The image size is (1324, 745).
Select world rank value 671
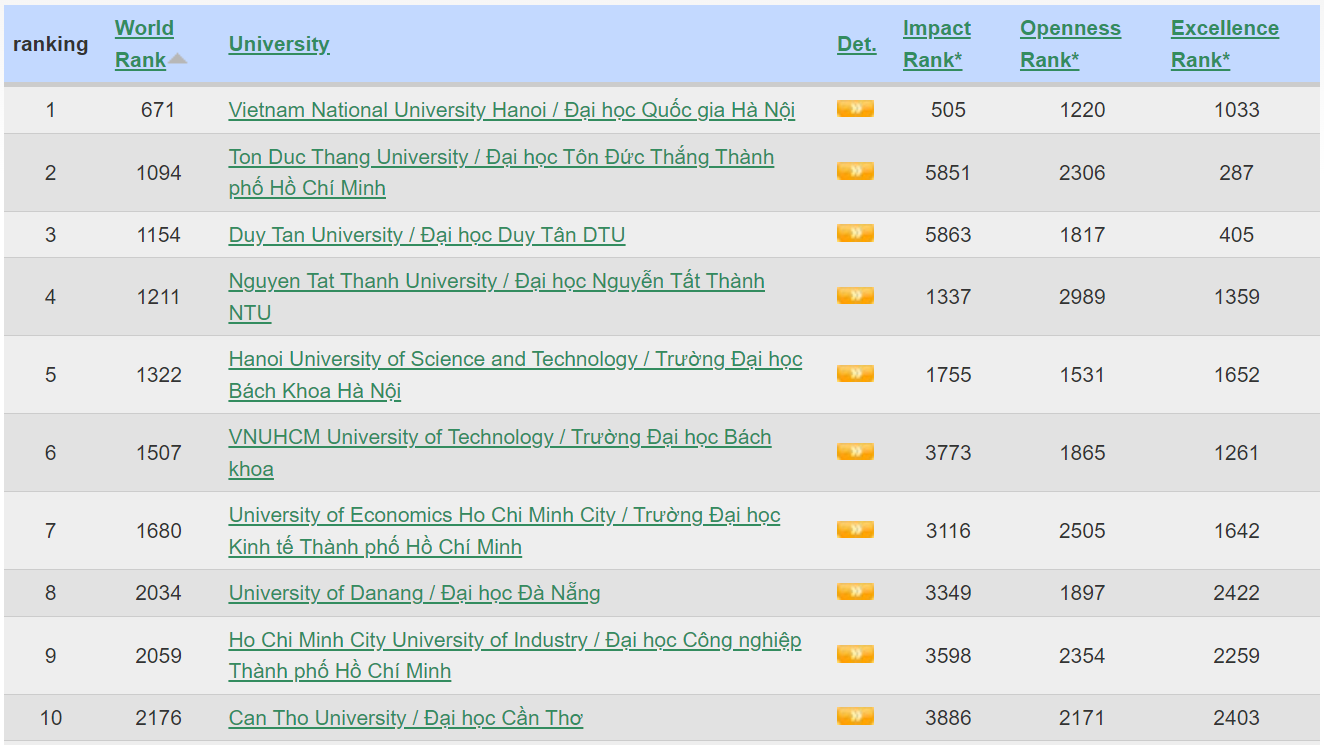coord(158,110)
